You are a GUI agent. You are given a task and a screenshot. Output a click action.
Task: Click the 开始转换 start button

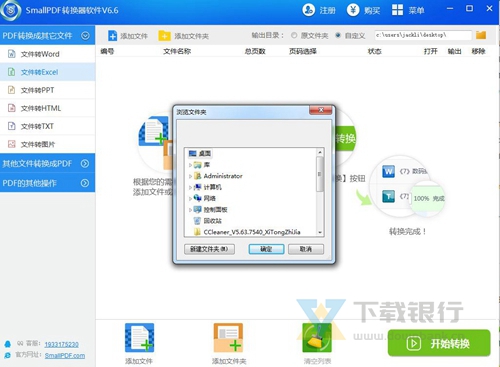click(x=439, y=343)
